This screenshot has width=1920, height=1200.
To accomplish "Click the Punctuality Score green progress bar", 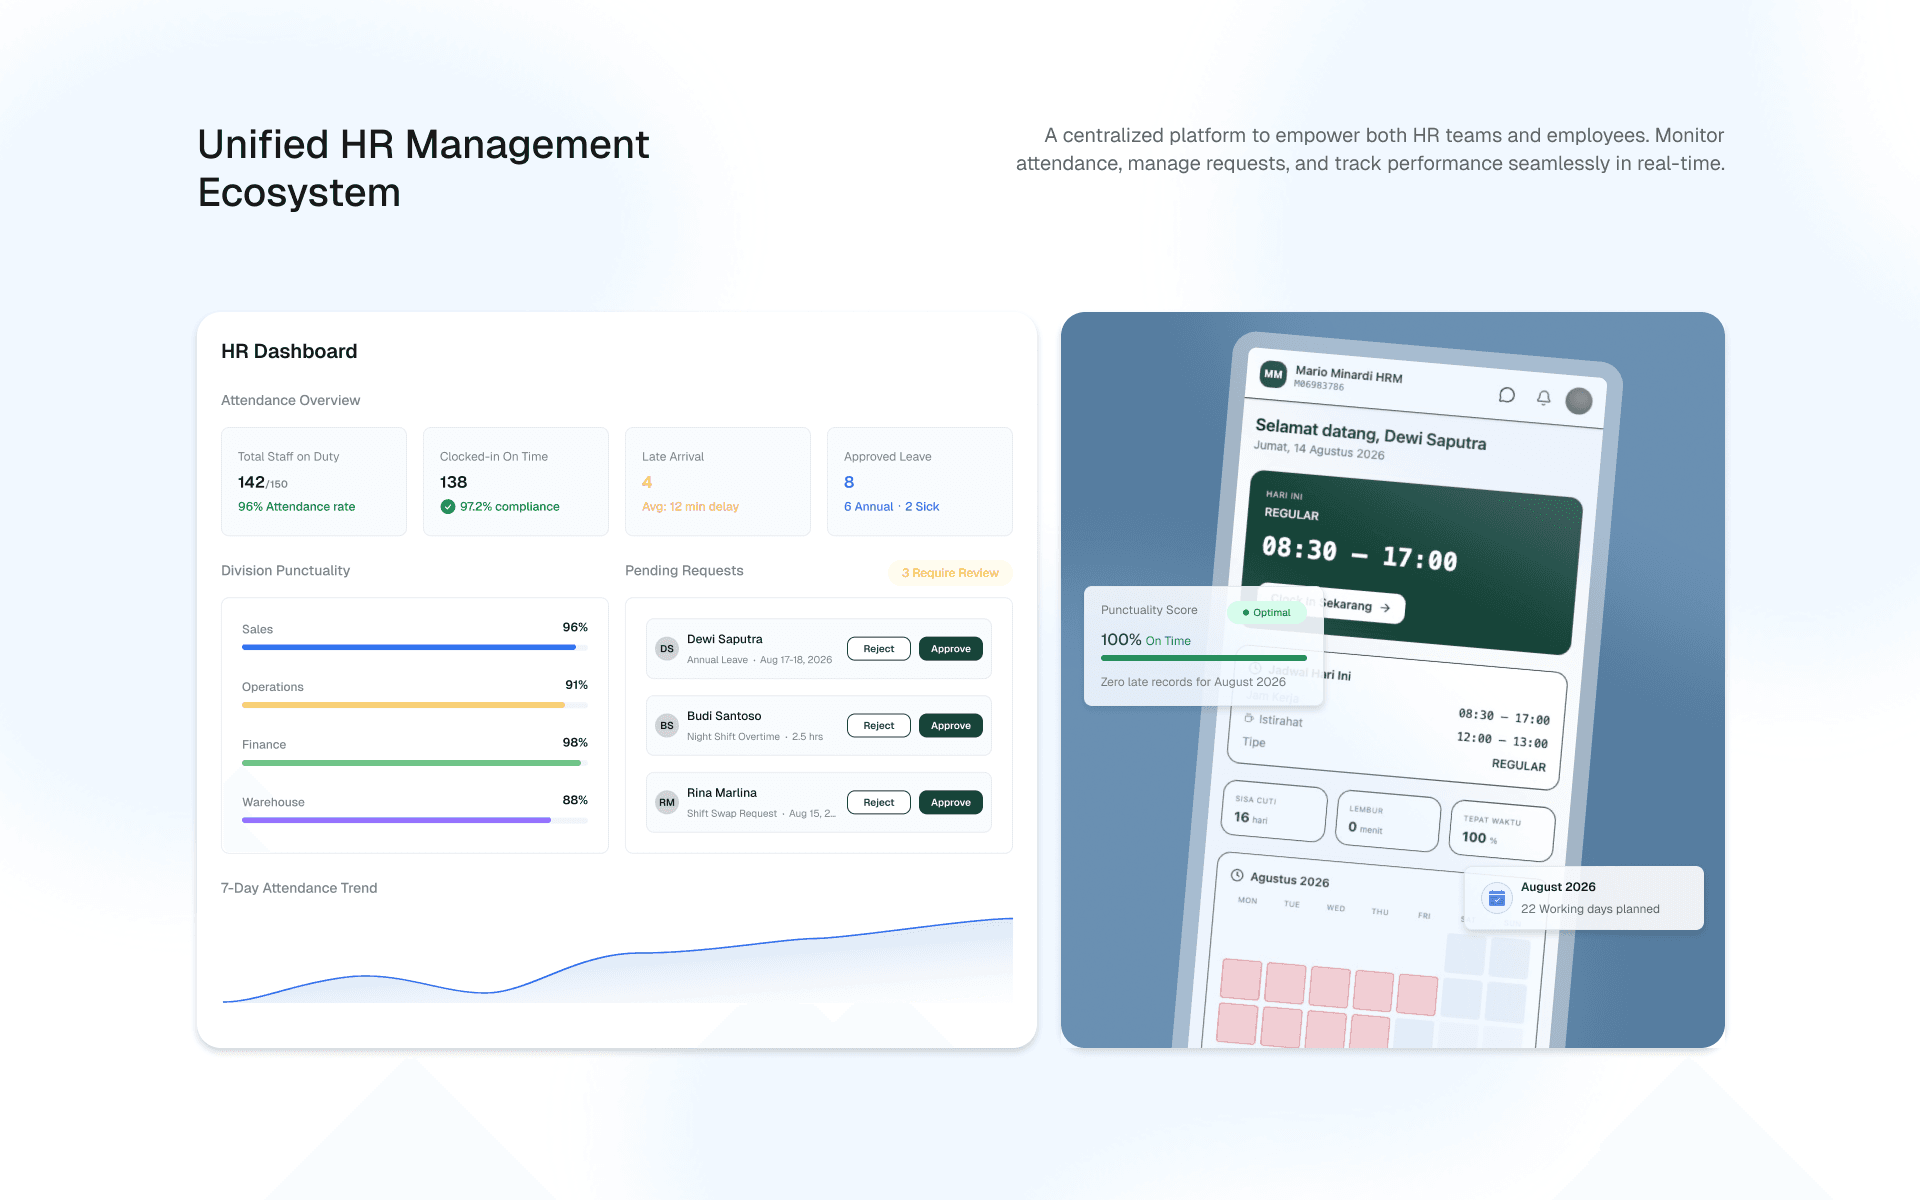I will click(x=1204, y=658).
